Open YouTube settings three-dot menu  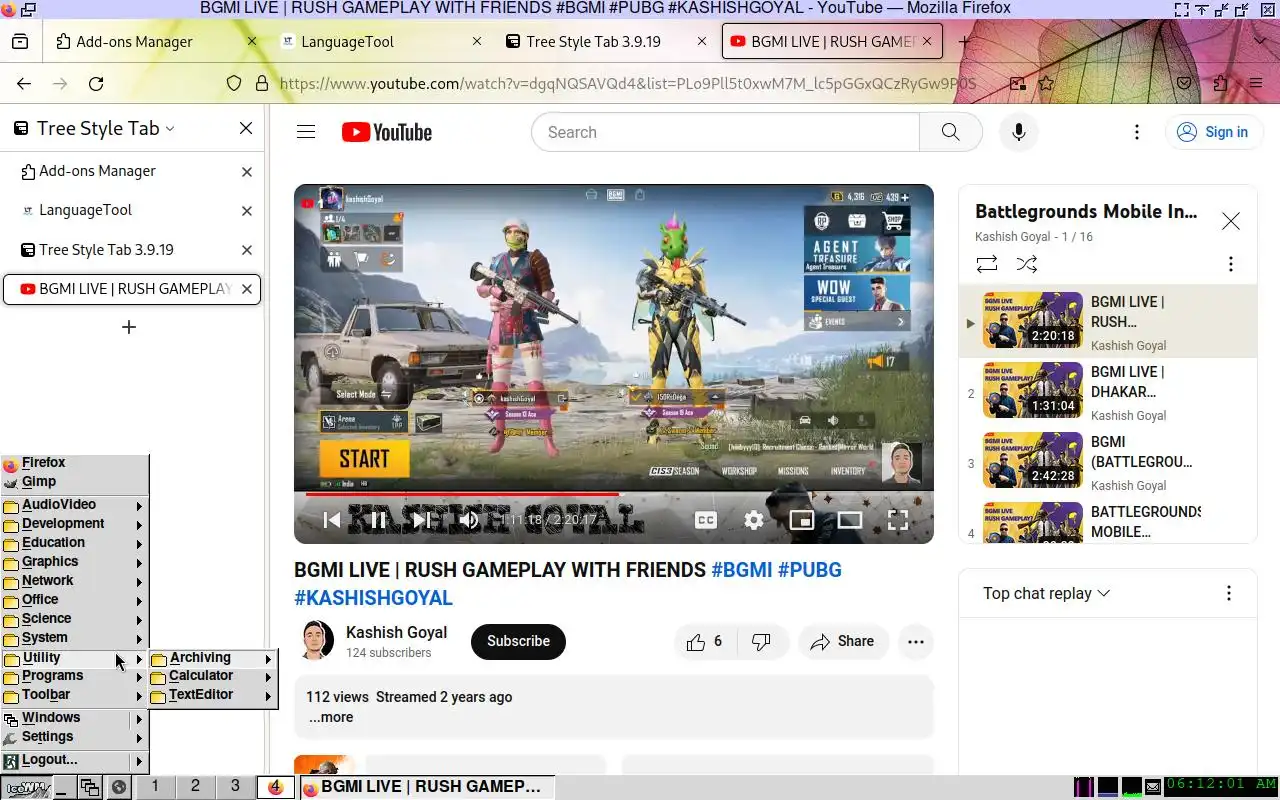(x=1136, y=132)
